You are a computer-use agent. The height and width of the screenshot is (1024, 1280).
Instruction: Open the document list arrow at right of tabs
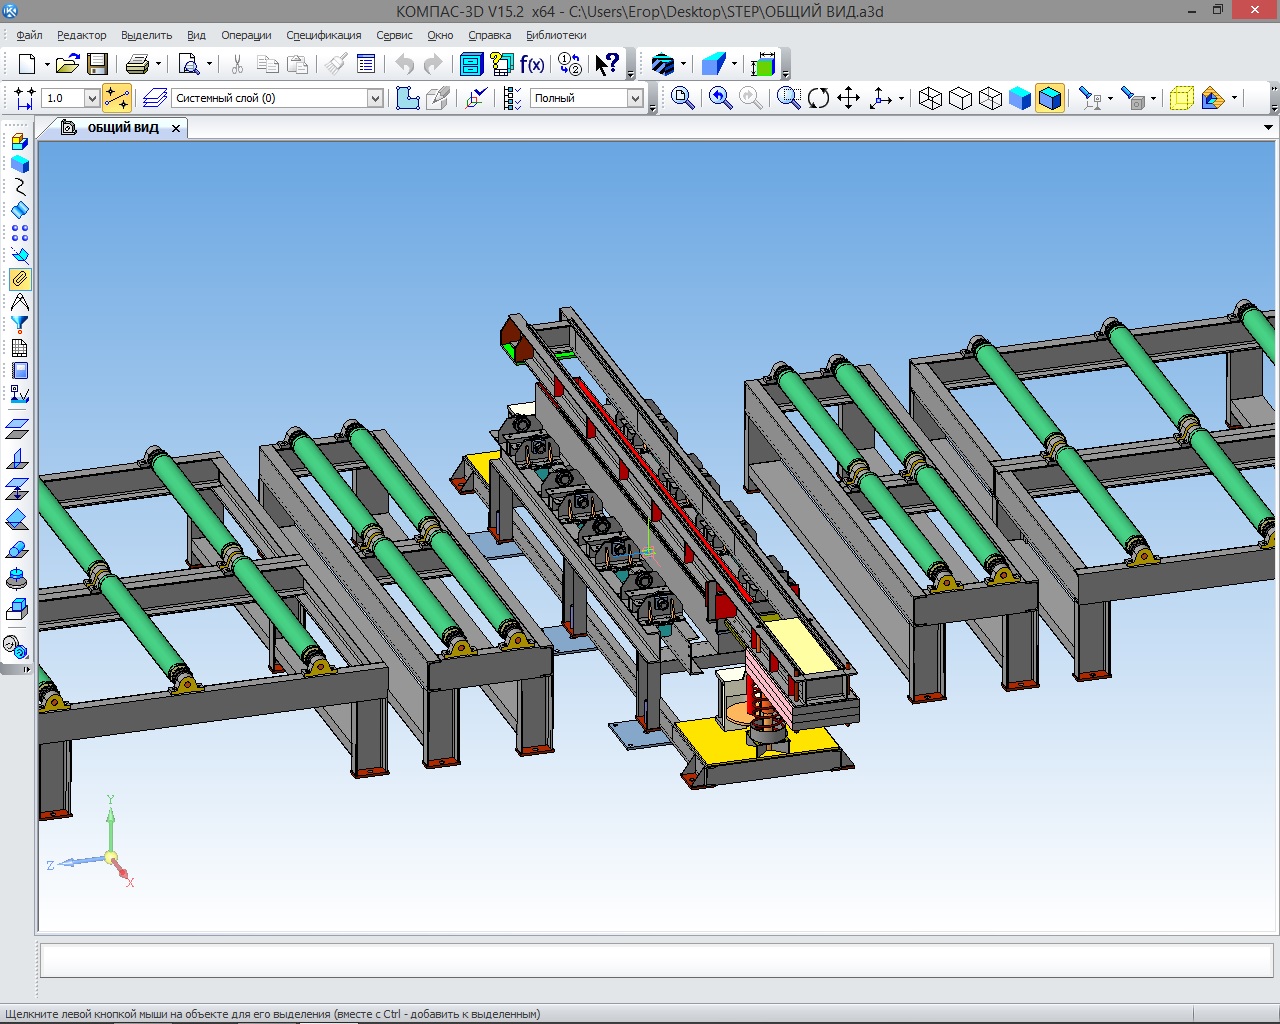[1268, 128]
